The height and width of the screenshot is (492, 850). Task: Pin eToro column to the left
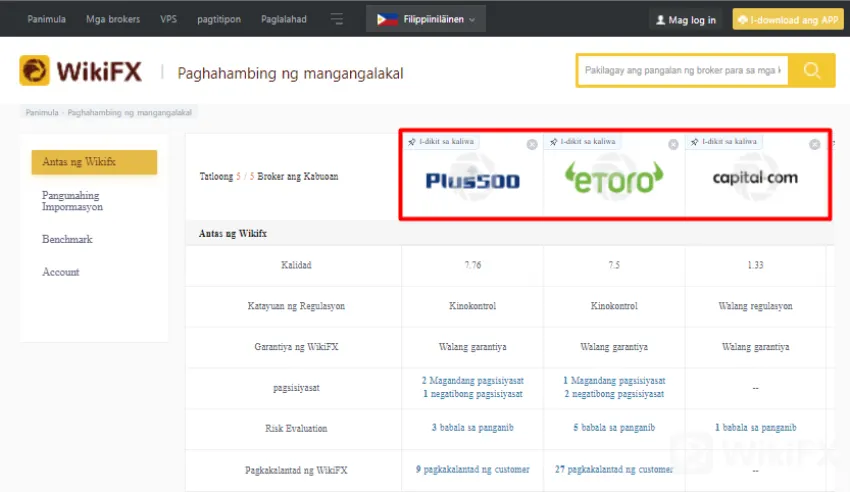[583, 141]
